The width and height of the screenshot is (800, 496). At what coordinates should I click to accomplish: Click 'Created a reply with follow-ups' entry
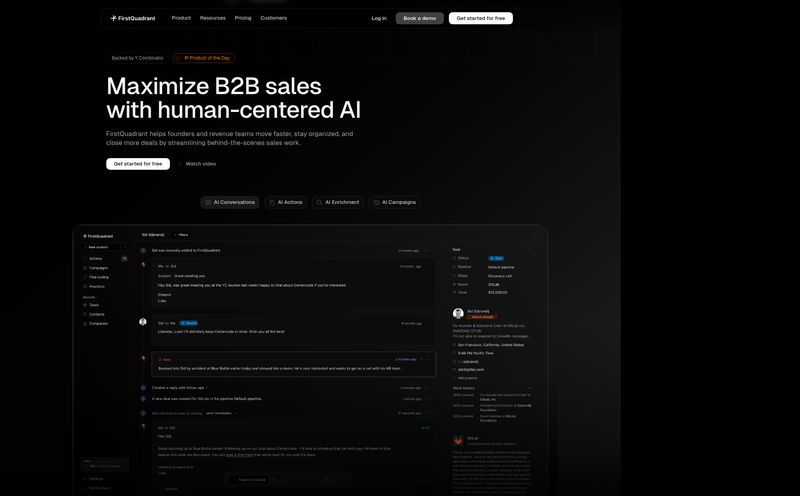[x=180, y=388]
